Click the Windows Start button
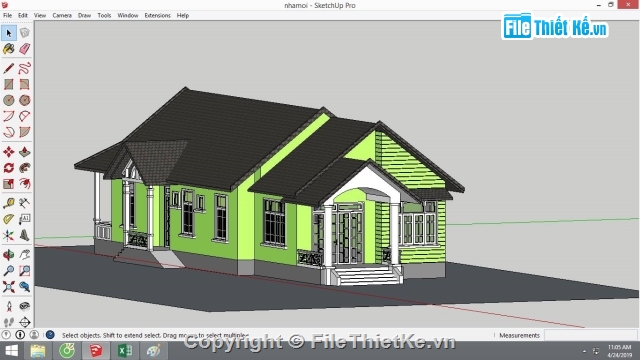This screenshot has height=360, width=640. tap(11, 351)
